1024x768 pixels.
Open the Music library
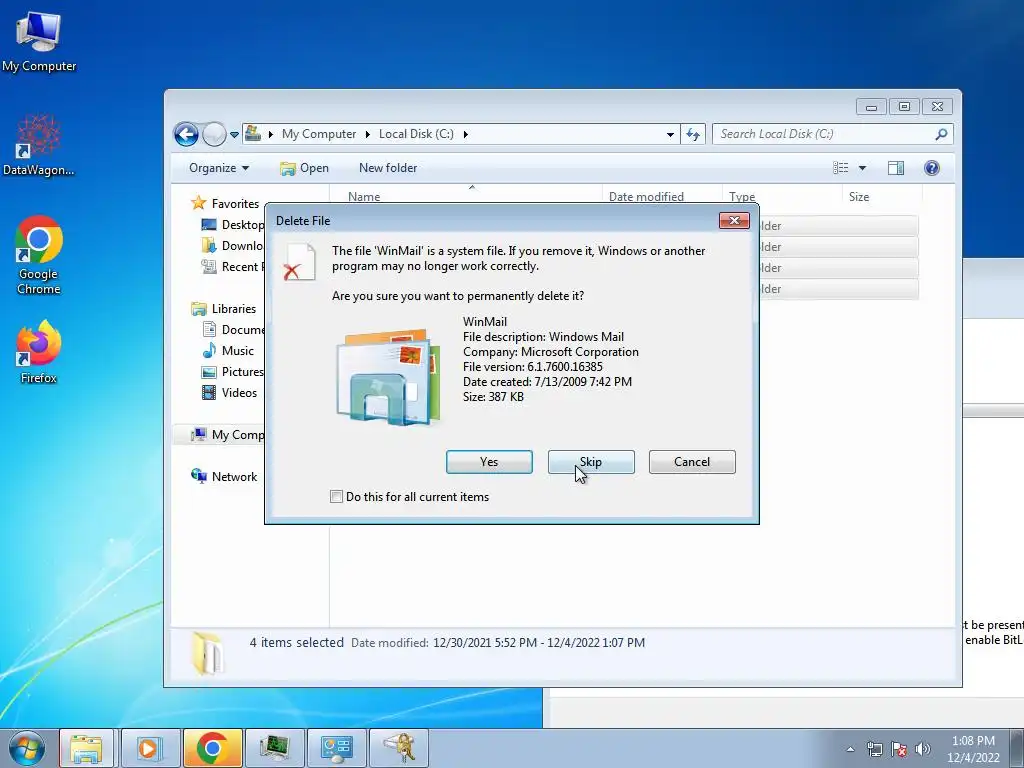(x=228, y=351)
